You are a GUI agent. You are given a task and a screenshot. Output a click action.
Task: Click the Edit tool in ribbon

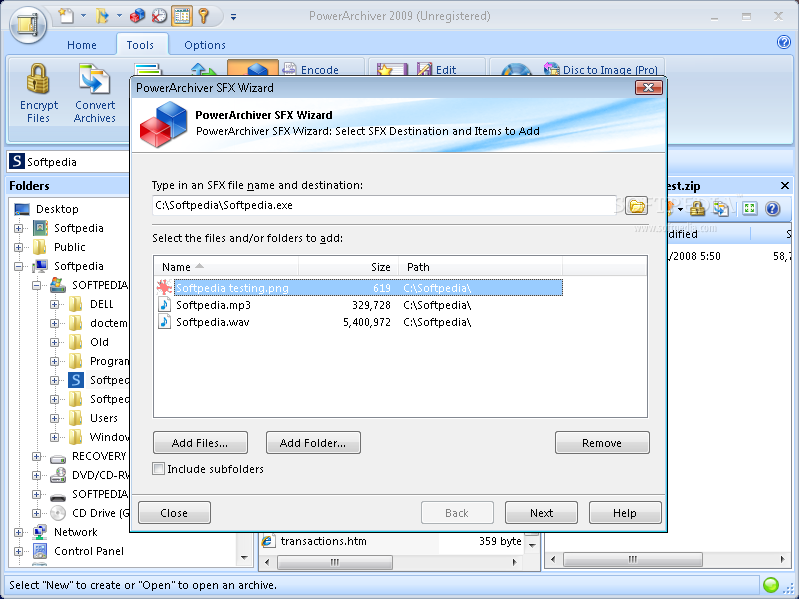(437, 70)
